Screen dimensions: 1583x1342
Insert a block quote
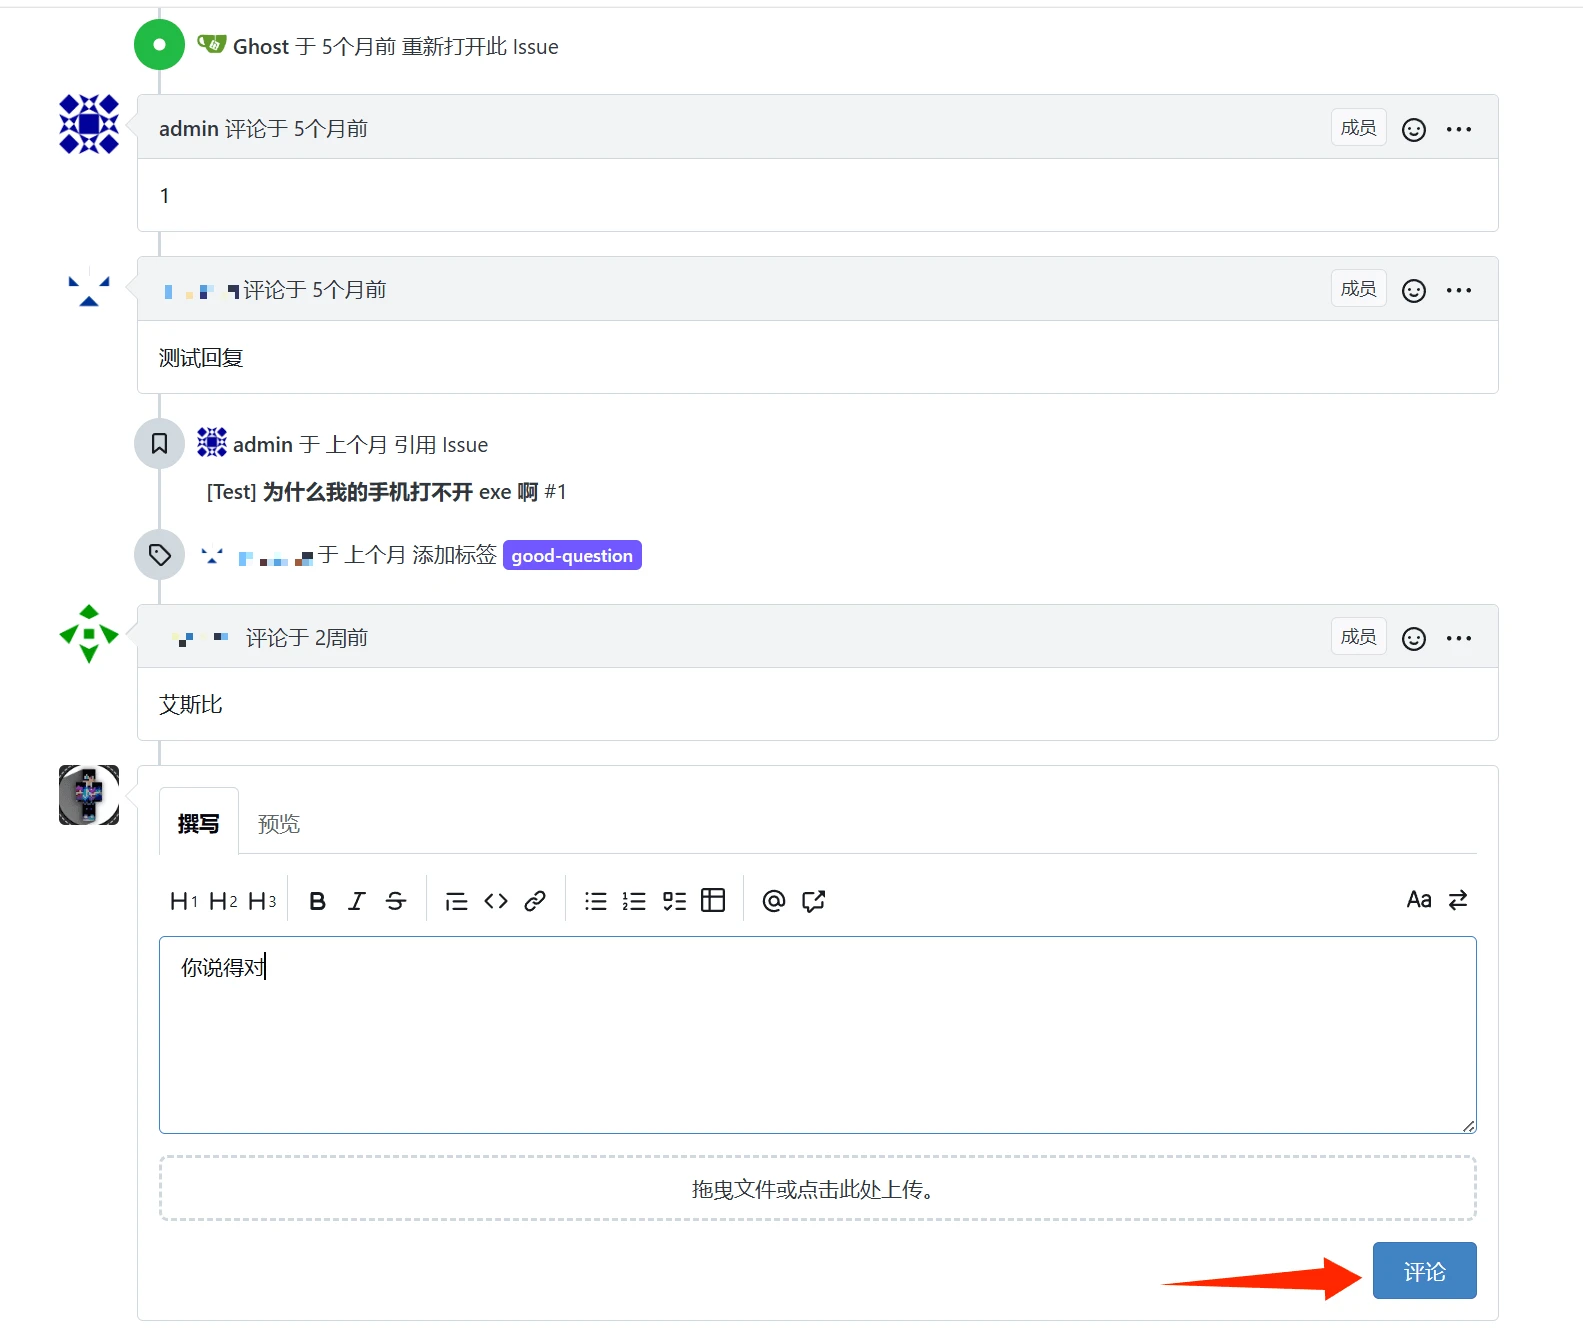[457, 901]
